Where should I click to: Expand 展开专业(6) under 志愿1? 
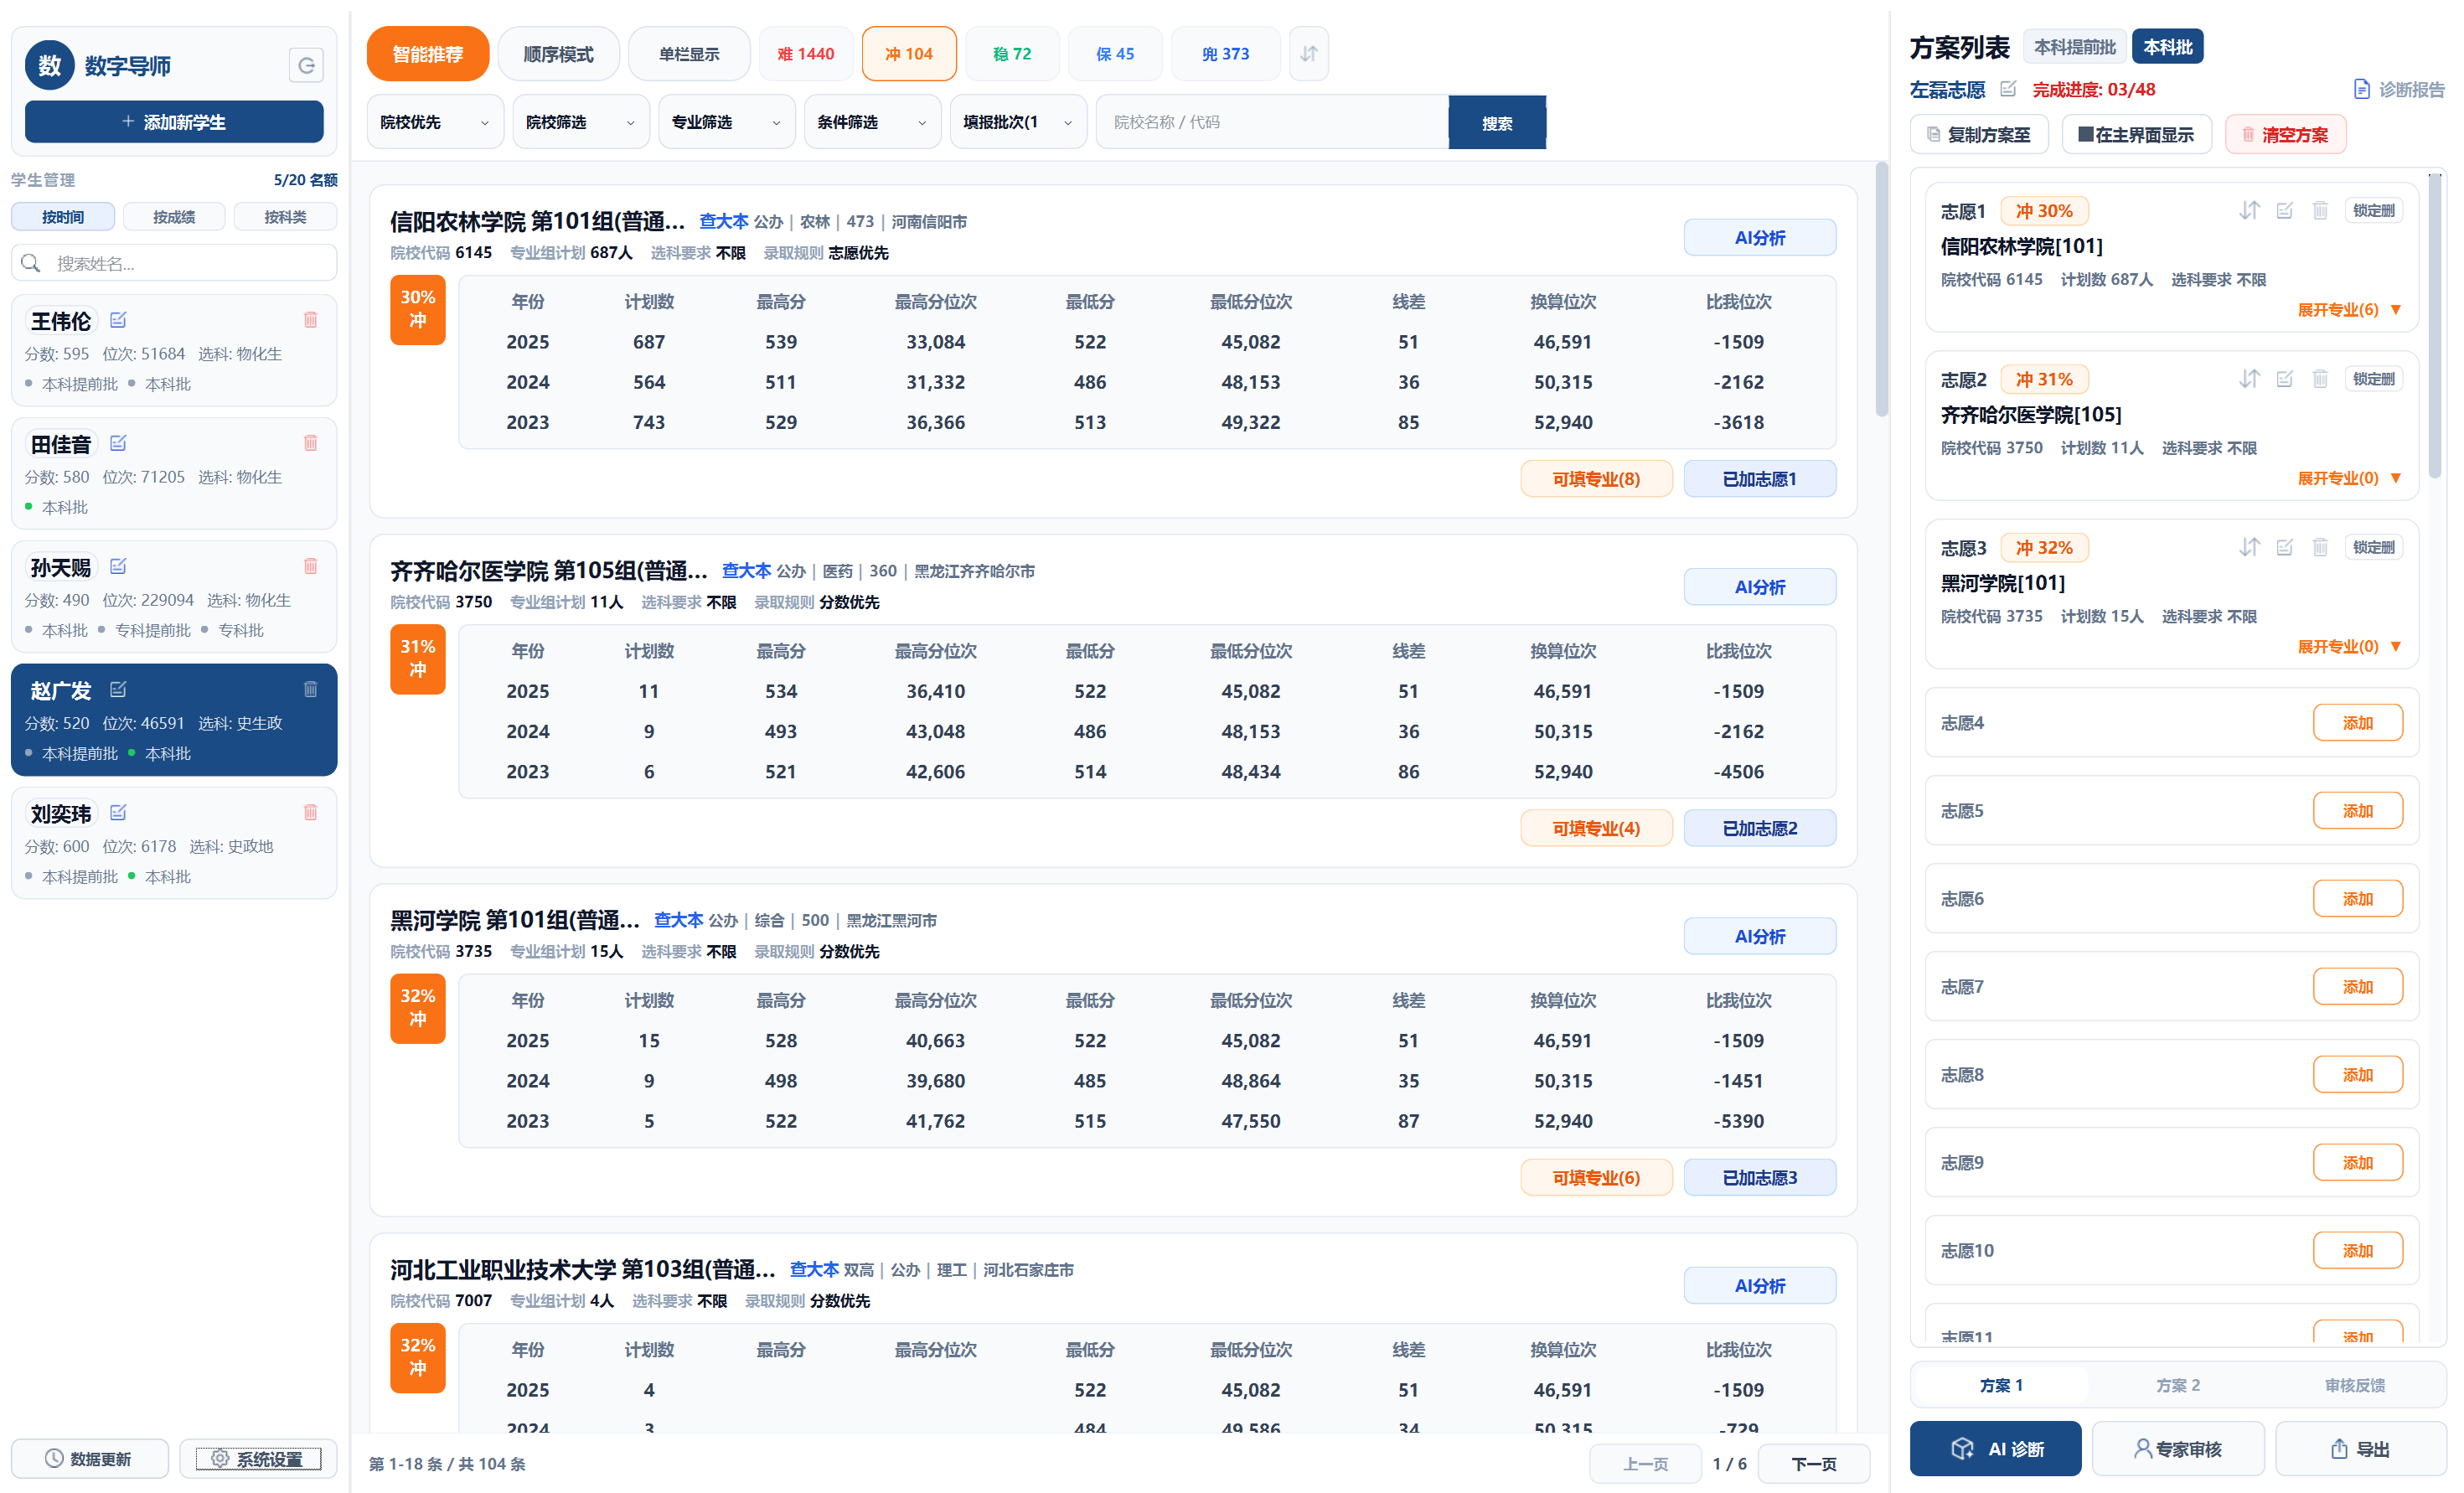click(x=2349, y=310)
